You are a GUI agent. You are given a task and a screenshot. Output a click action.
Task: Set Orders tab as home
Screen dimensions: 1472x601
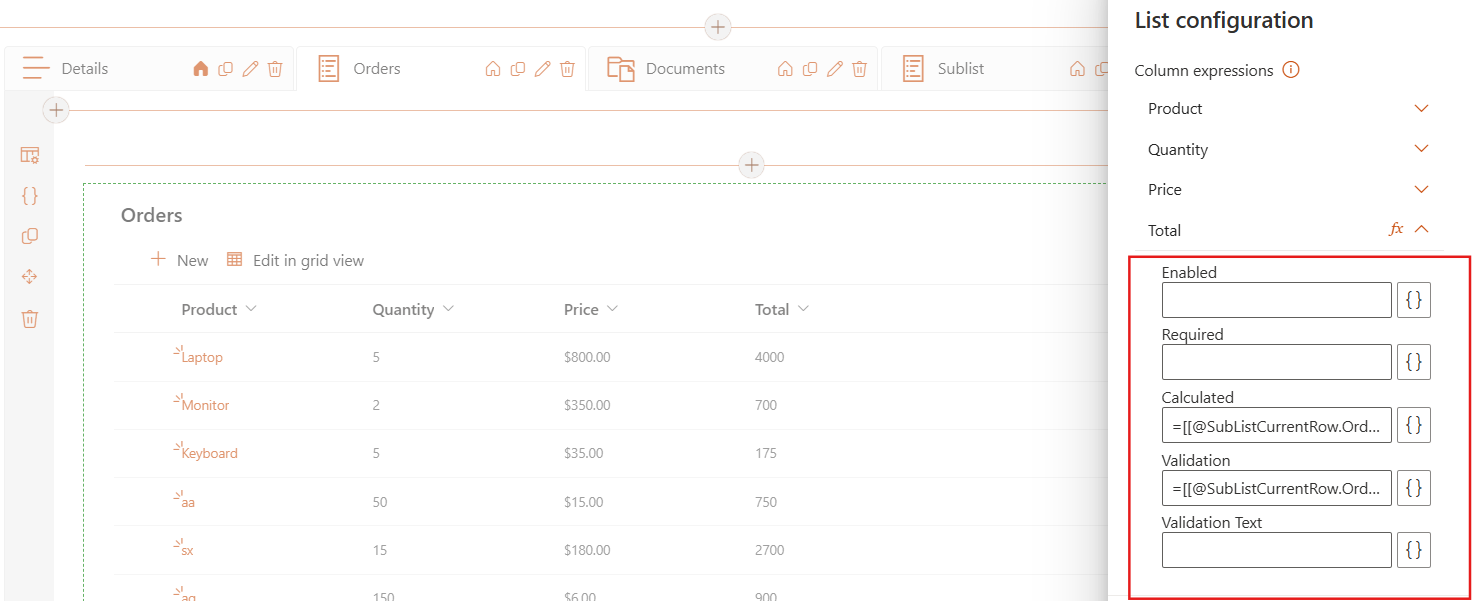point(493,69)
